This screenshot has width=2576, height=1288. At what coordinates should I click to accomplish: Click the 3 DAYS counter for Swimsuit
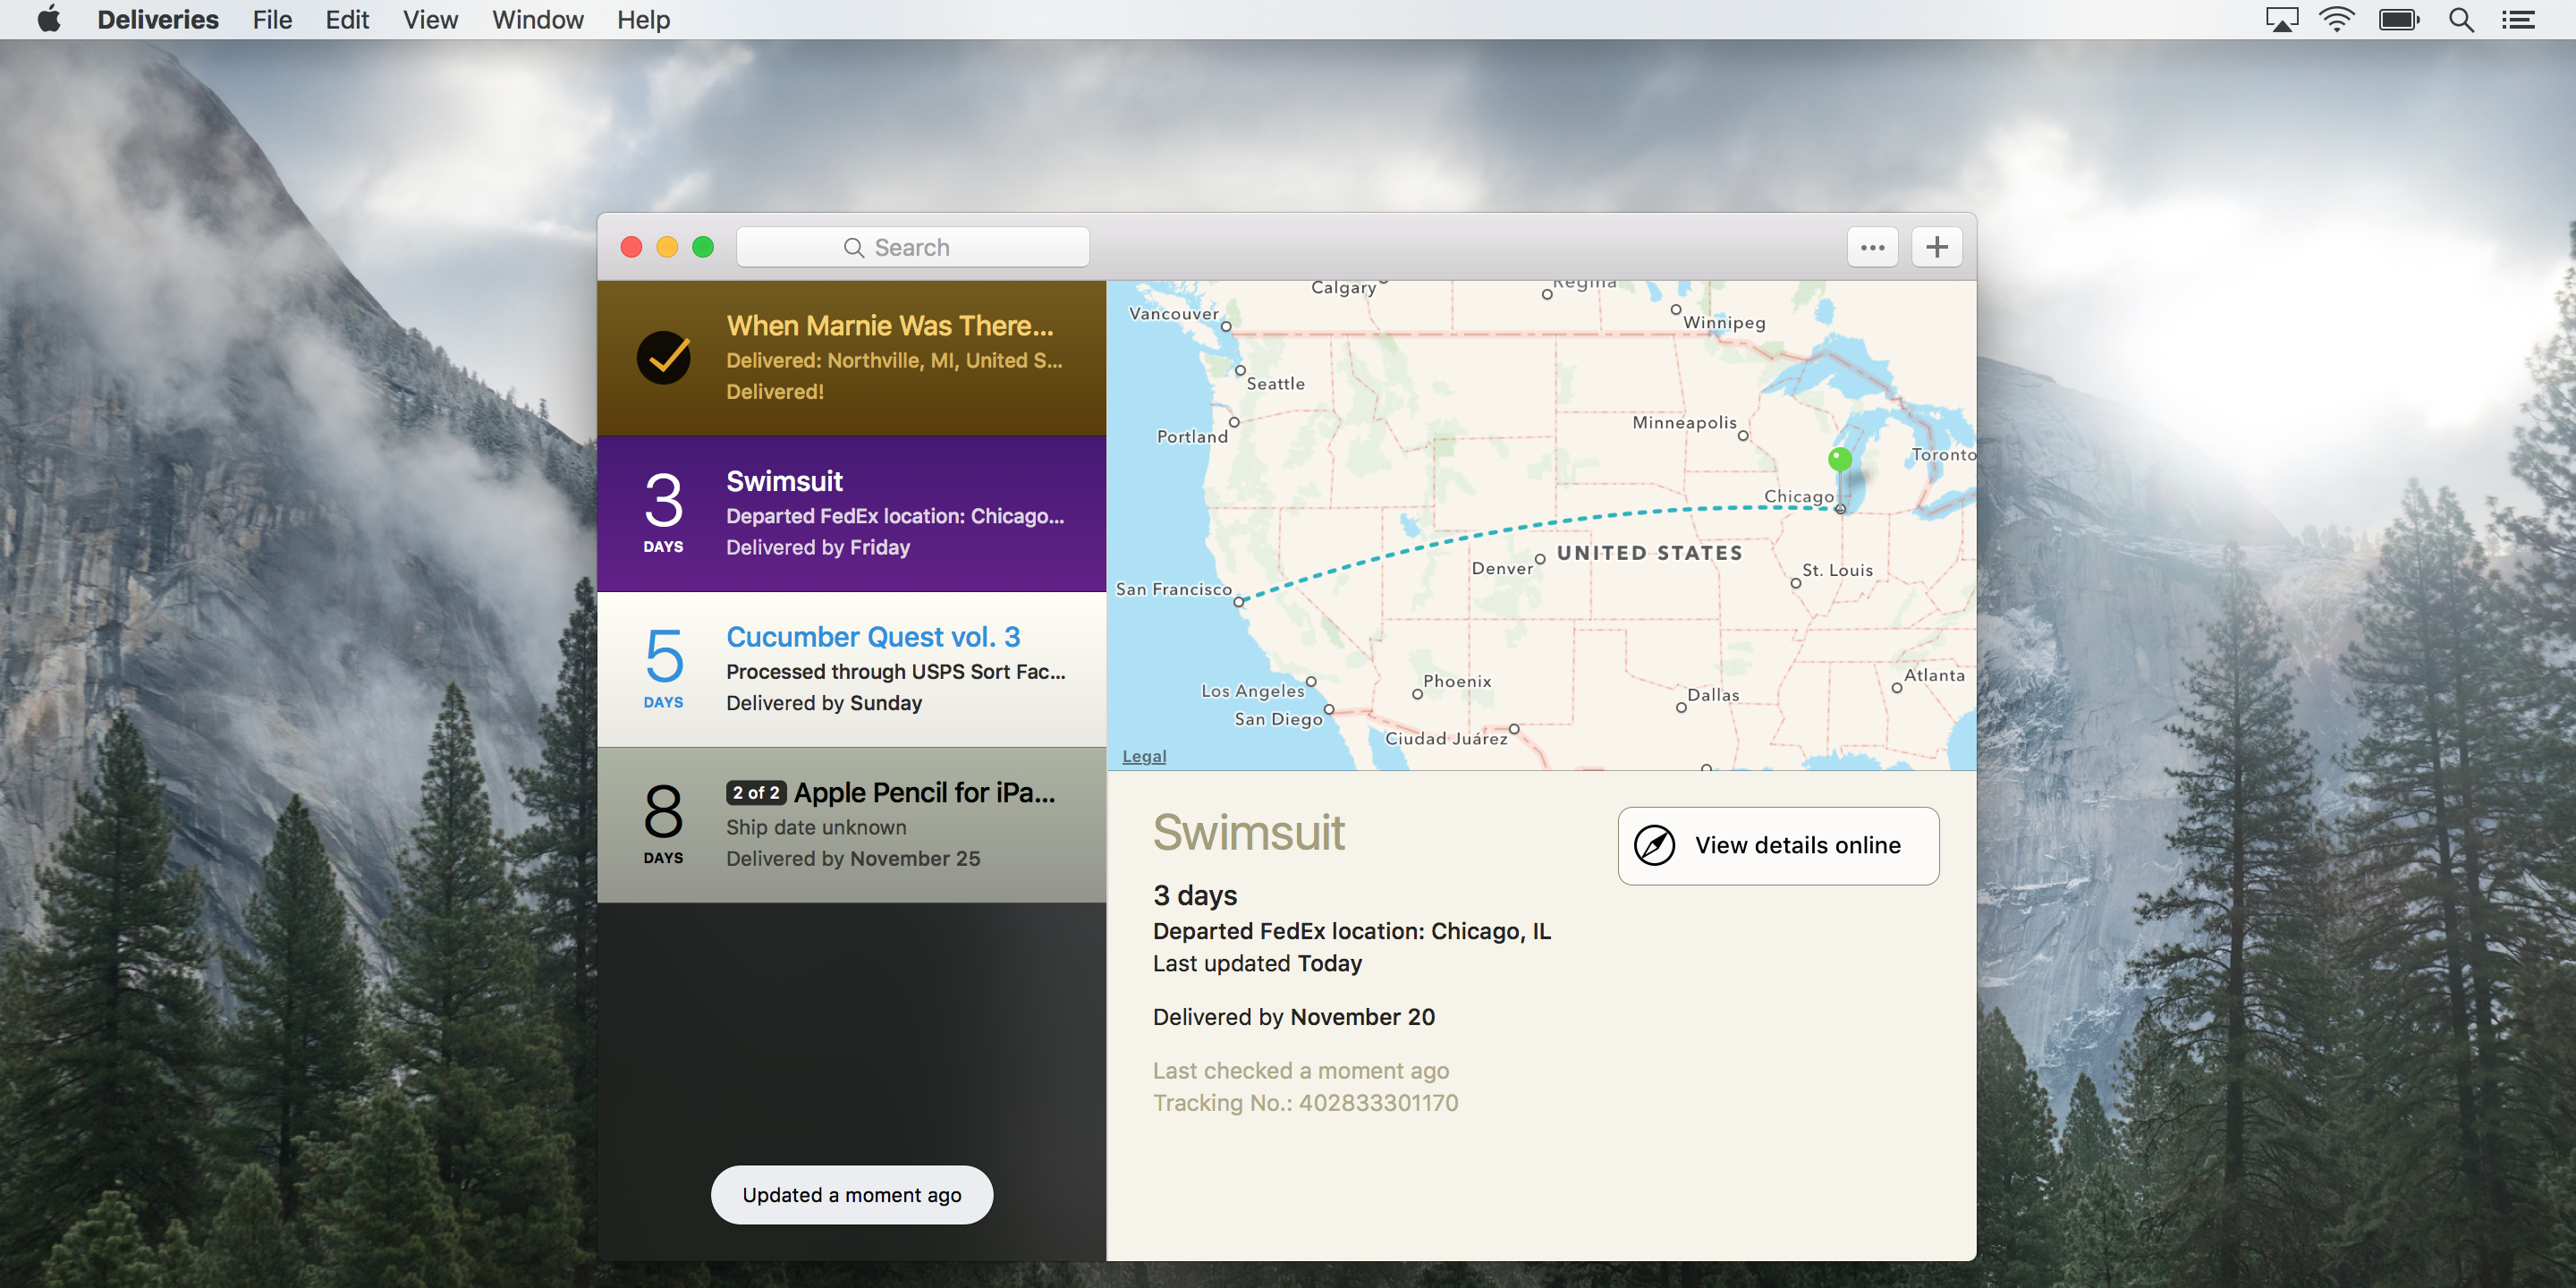click(x=663, y=513)
